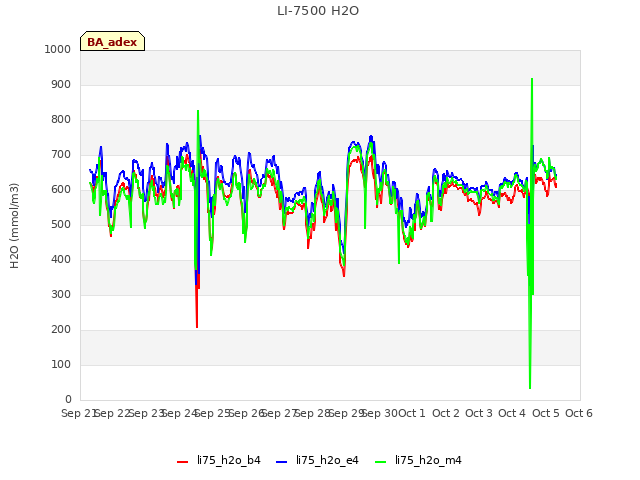This screenshot has width=640, height=480.
Task: Click the Oct 3 x-axis label
Action: coord(479,413)
